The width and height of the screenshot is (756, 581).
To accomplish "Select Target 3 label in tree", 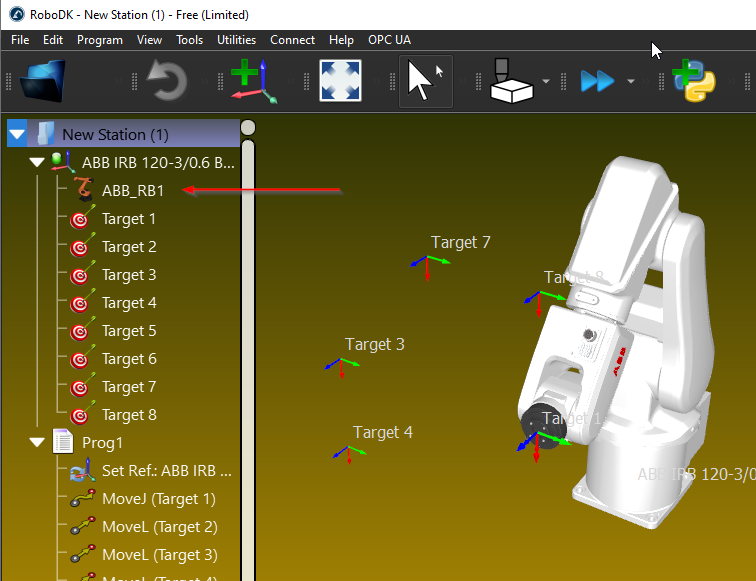I will coord(129,275).
